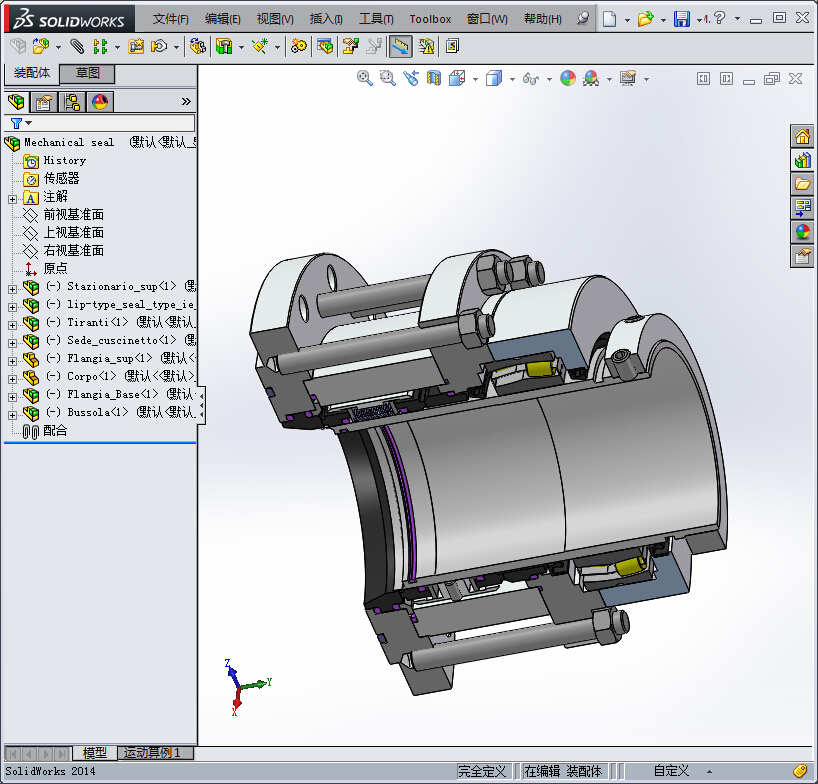Select the 运动算例1 bottom tab
This screenshot has height=784, width=818.
click(x=156, y=753)
